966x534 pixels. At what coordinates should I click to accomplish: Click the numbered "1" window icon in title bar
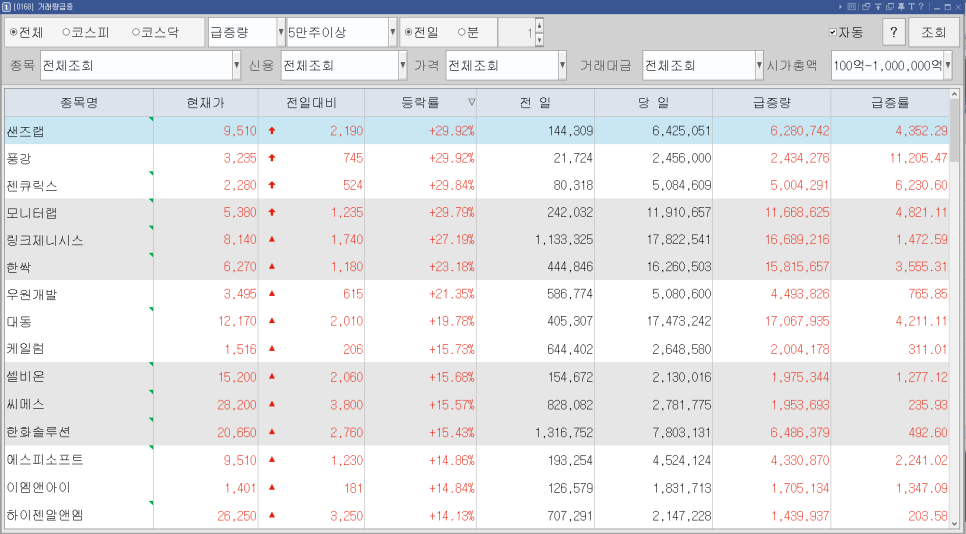[6, 7]
